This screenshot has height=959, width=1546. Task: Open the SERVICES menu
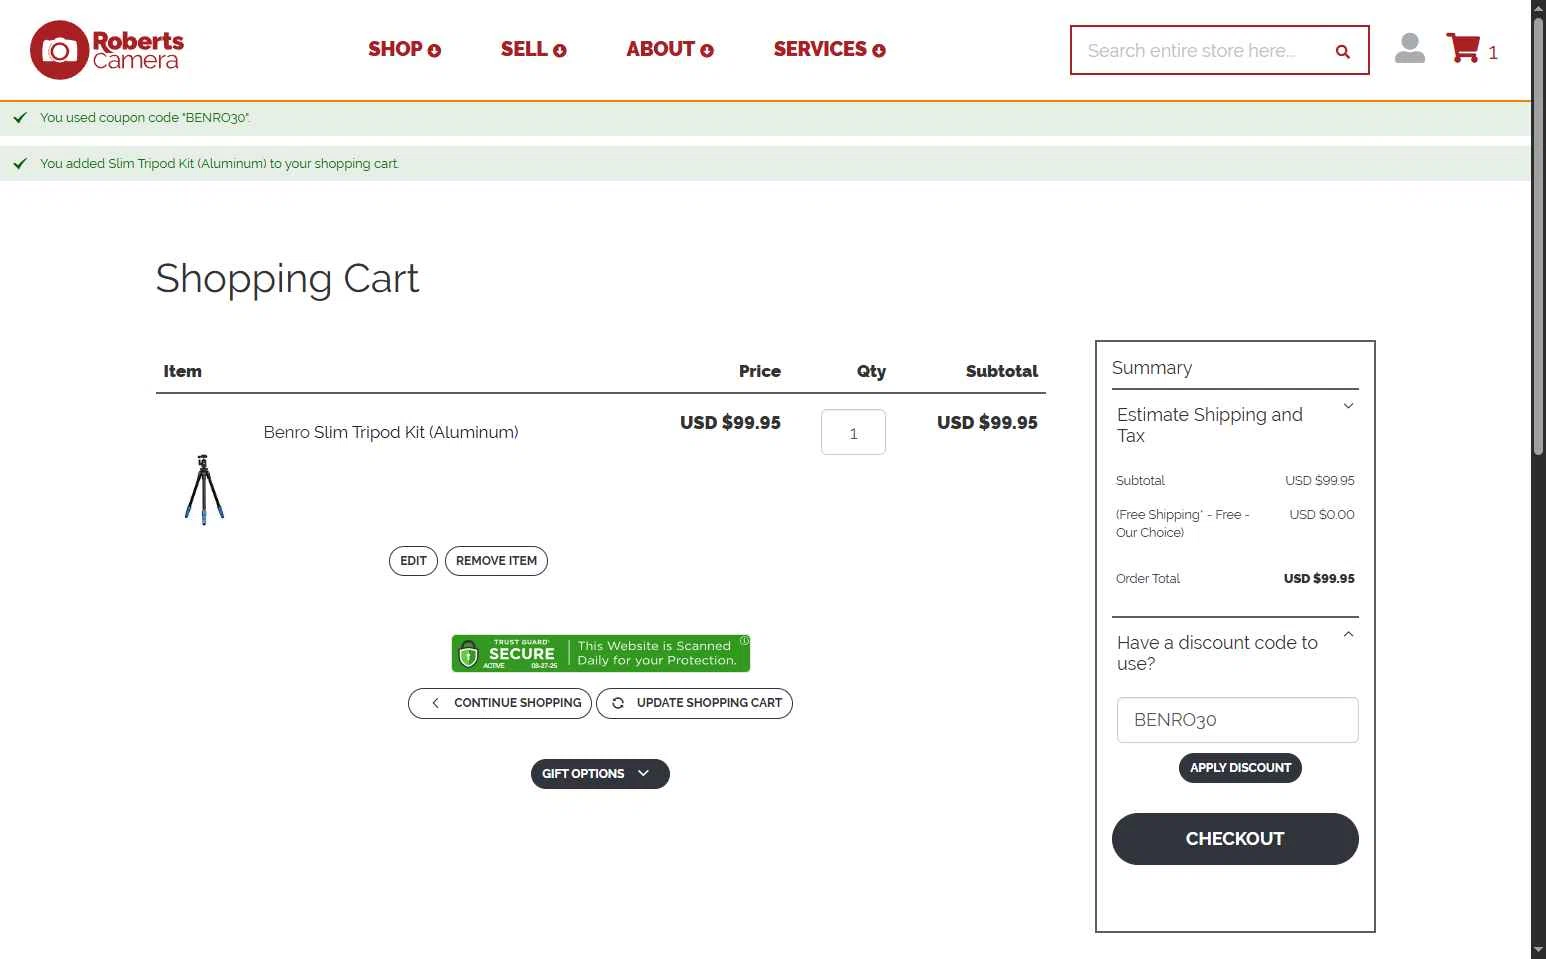(x=829, y=49)
